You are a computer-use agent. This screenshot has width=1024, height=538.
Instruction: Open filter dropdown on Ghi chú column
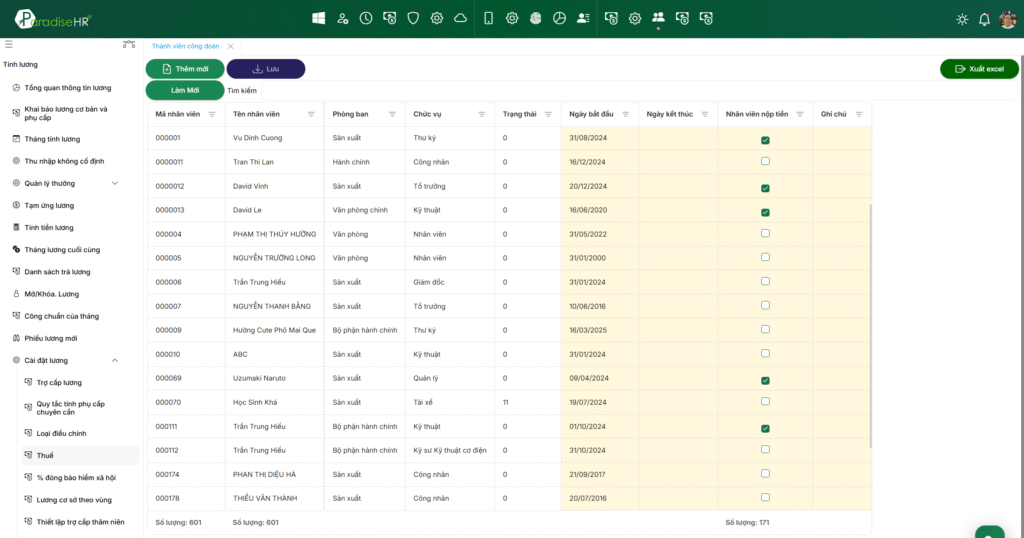pos(859,114)
